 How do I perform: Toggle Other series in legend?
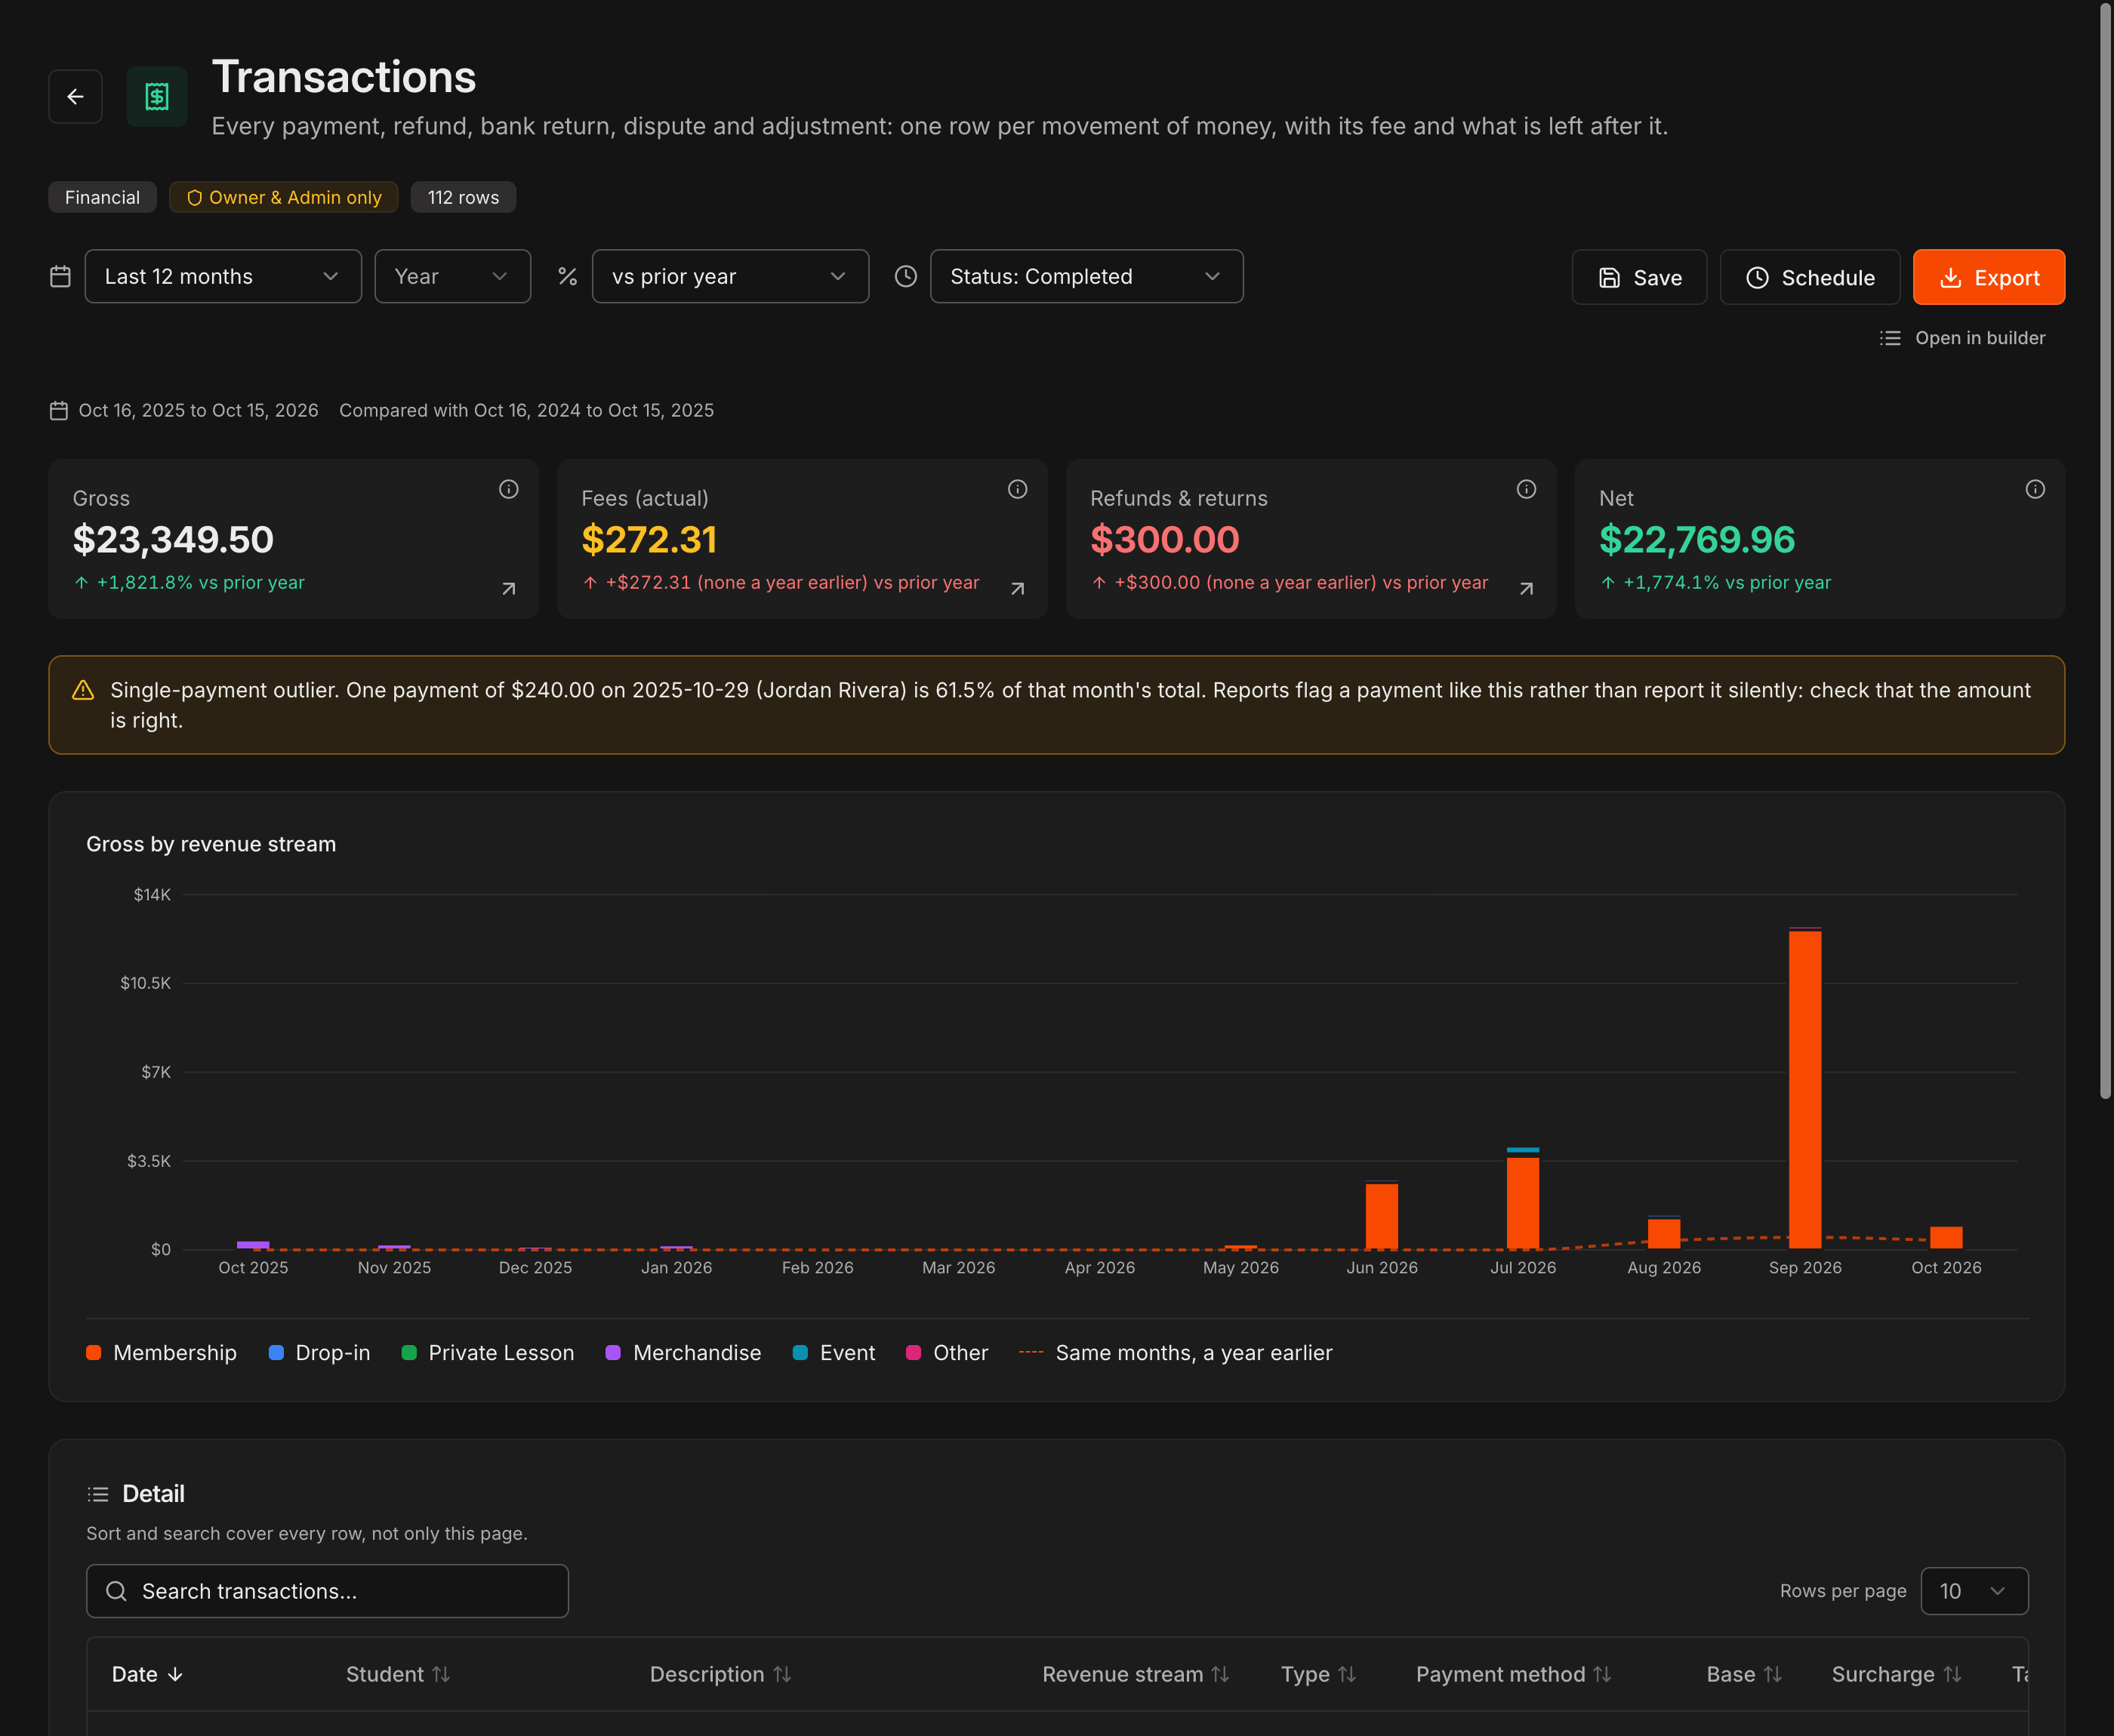point(947,1353)
